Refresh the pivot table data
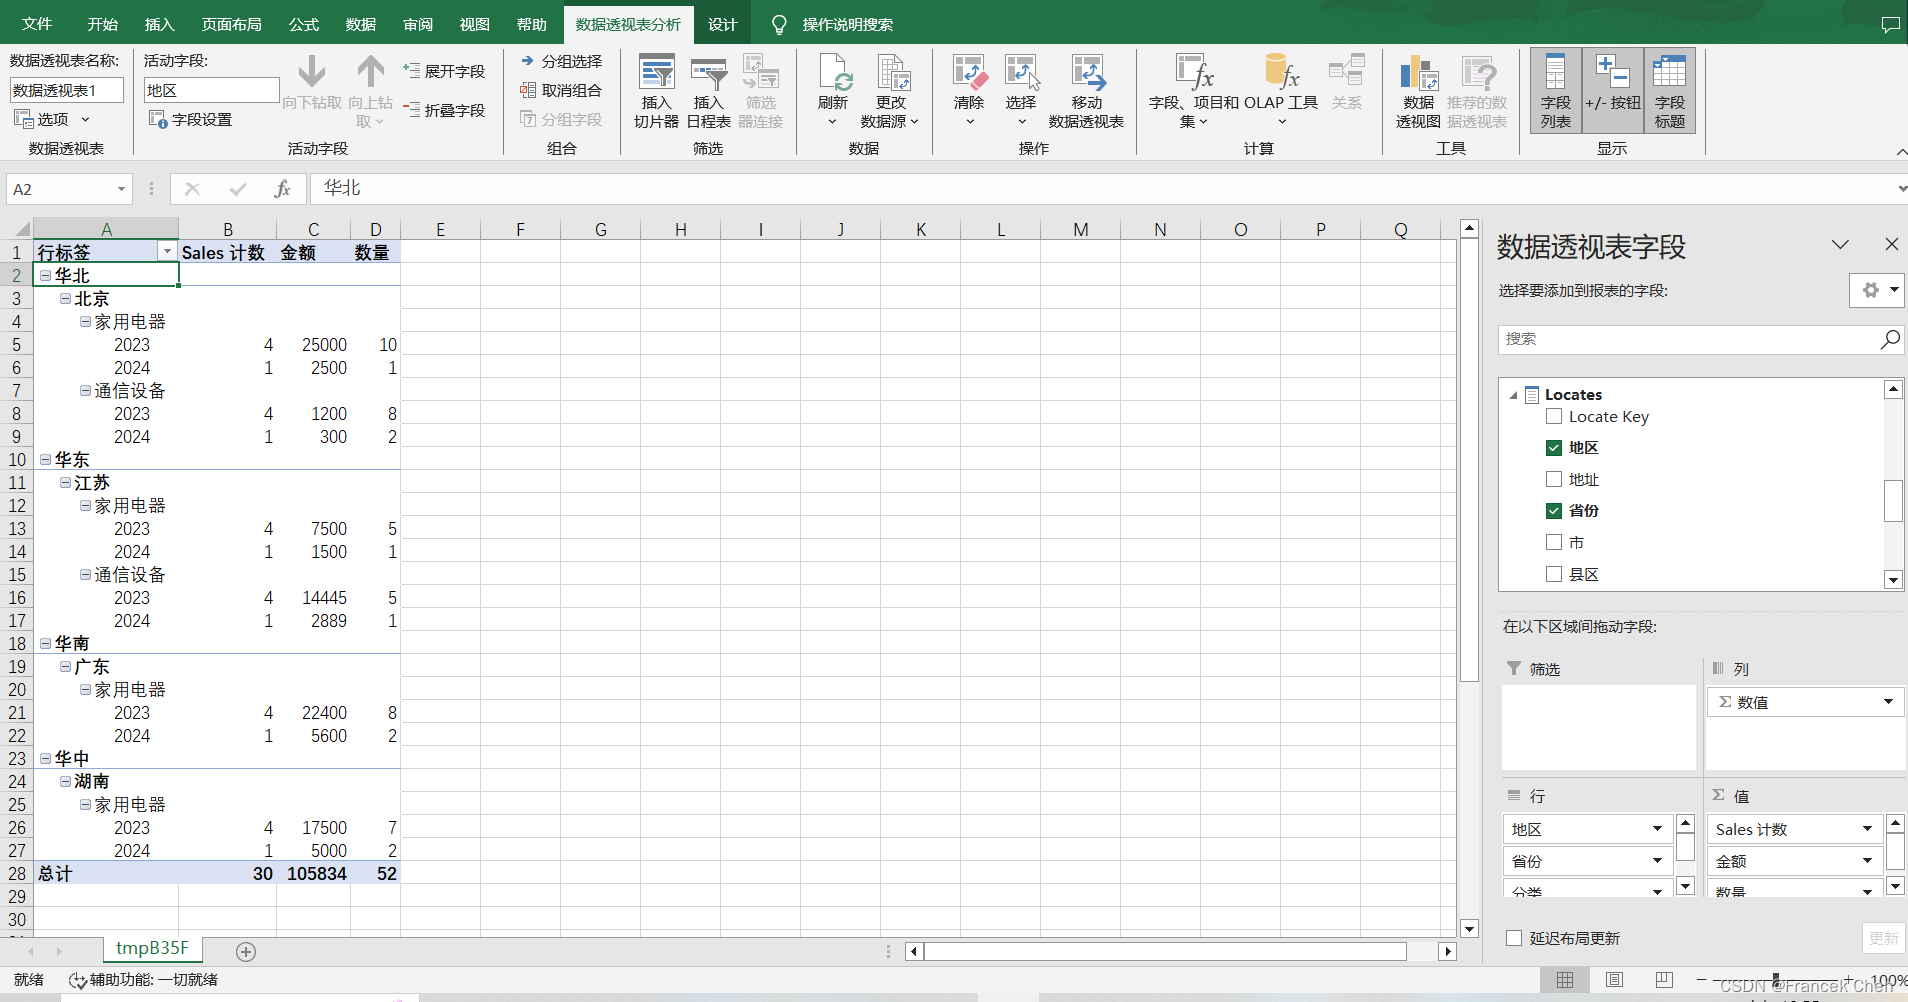Viewport: 1908px width, 1002px height. coord(833,91)
